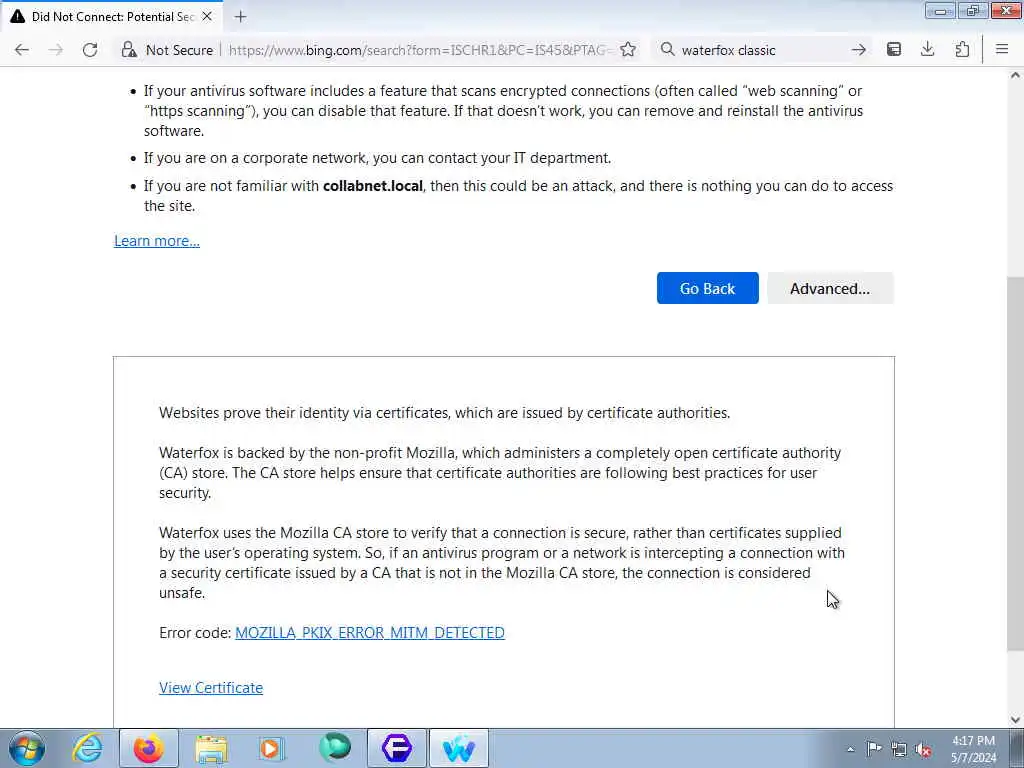This screenshot has height=768, width=1024.
Task: Open the View Certificate link
Action: coord(211,688)
